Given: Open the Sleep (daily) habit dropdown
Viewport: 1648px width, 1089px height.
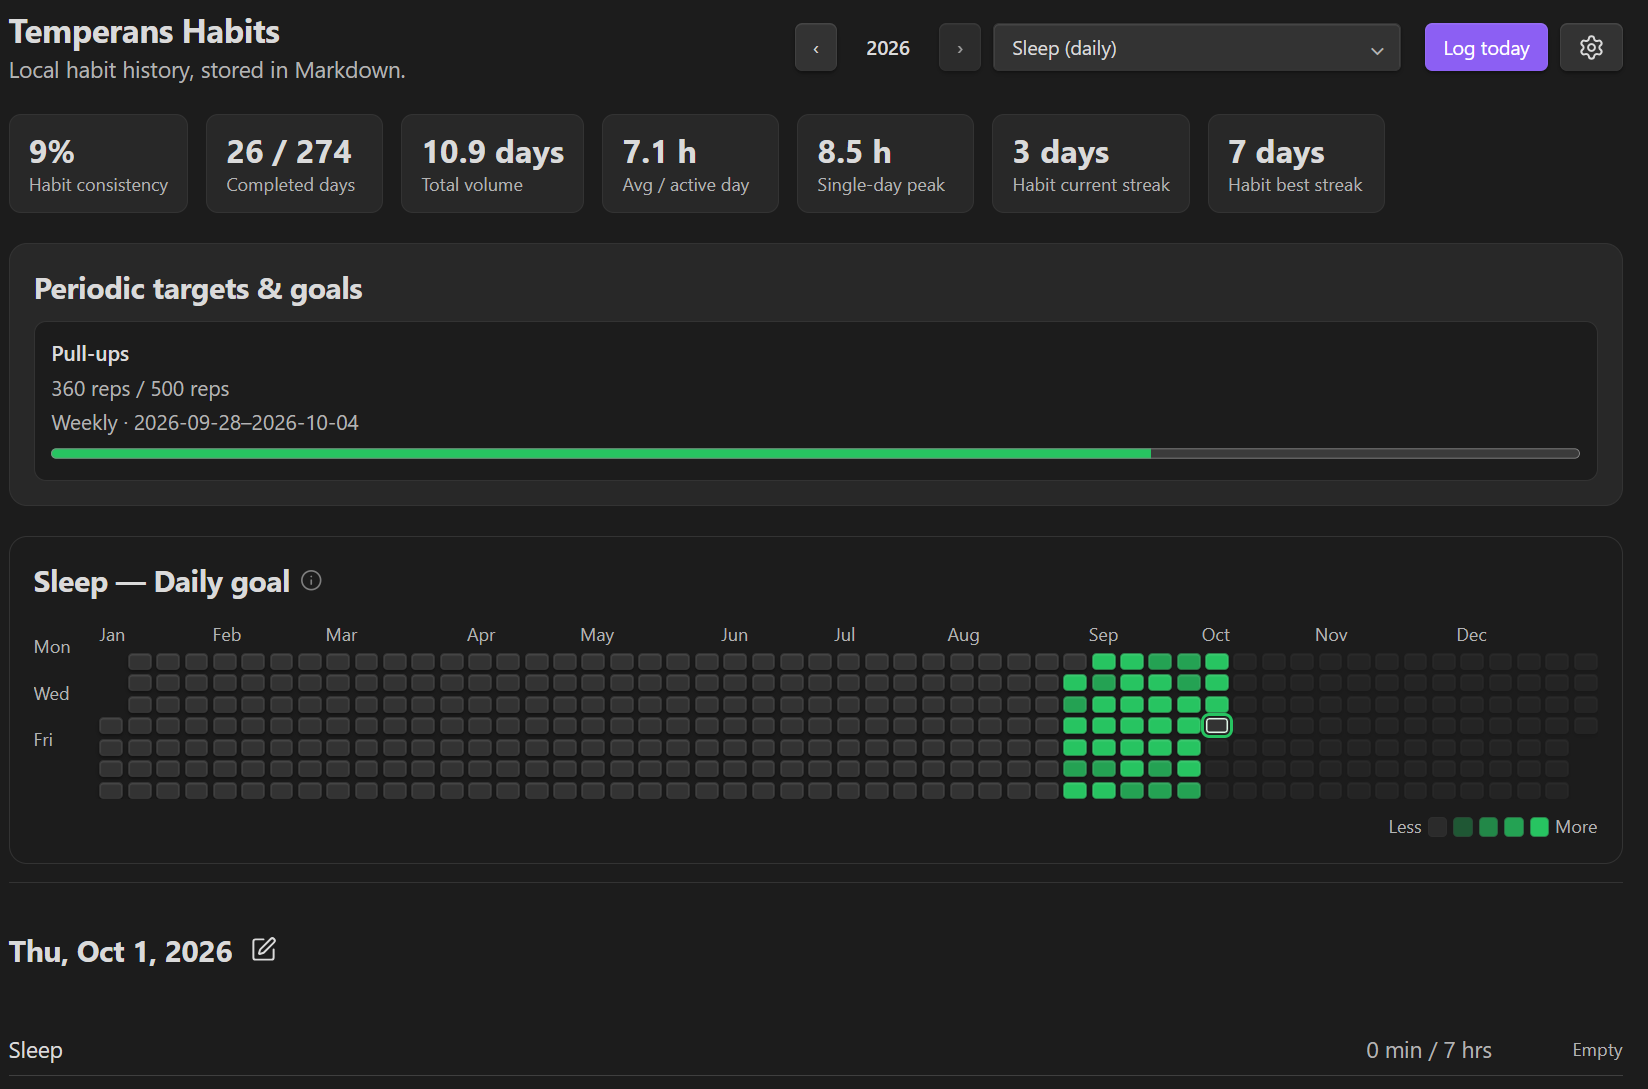Looking at the screenshot, I should coord(1196,47).
